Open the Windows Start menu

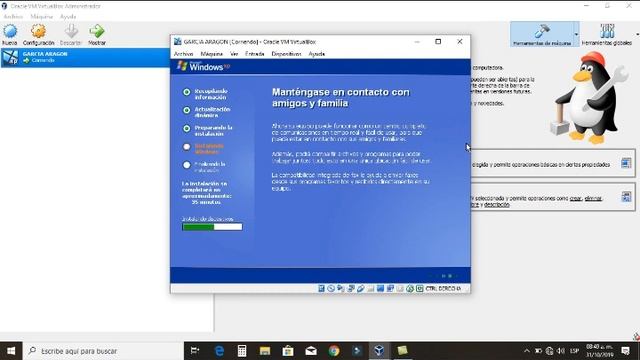(11, 351)
